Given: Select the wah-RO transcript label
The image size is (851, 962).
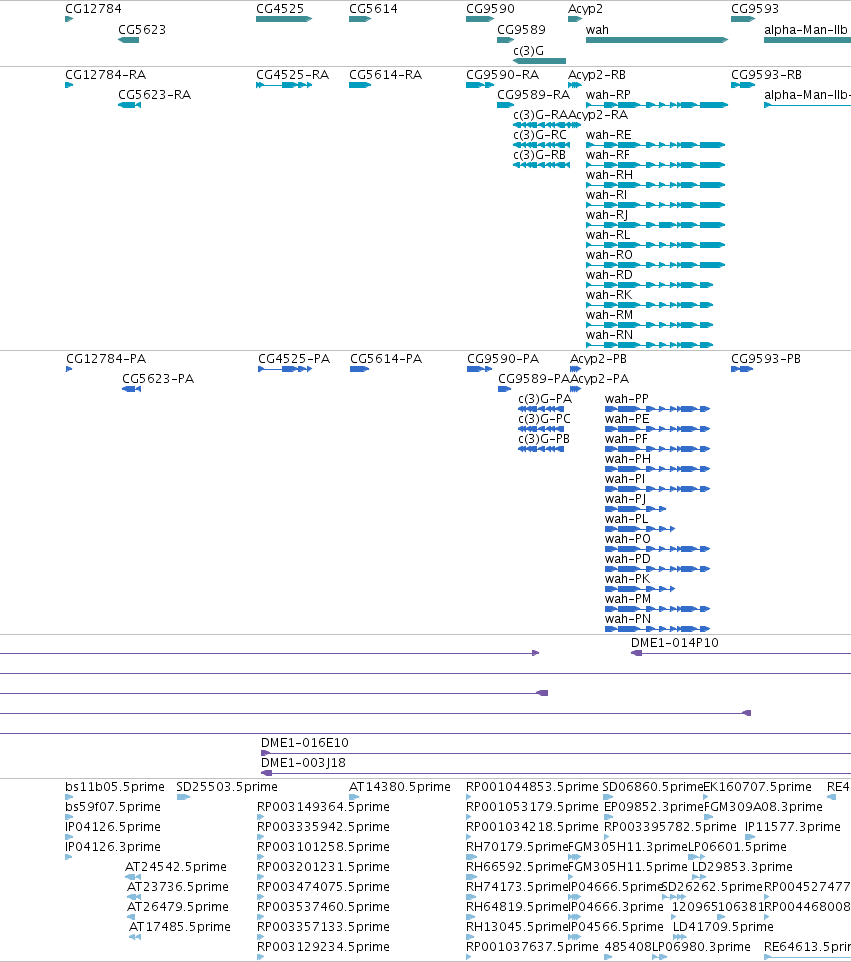Looking at the screenshot, I should pyautogui.click(x=609, y=255).
